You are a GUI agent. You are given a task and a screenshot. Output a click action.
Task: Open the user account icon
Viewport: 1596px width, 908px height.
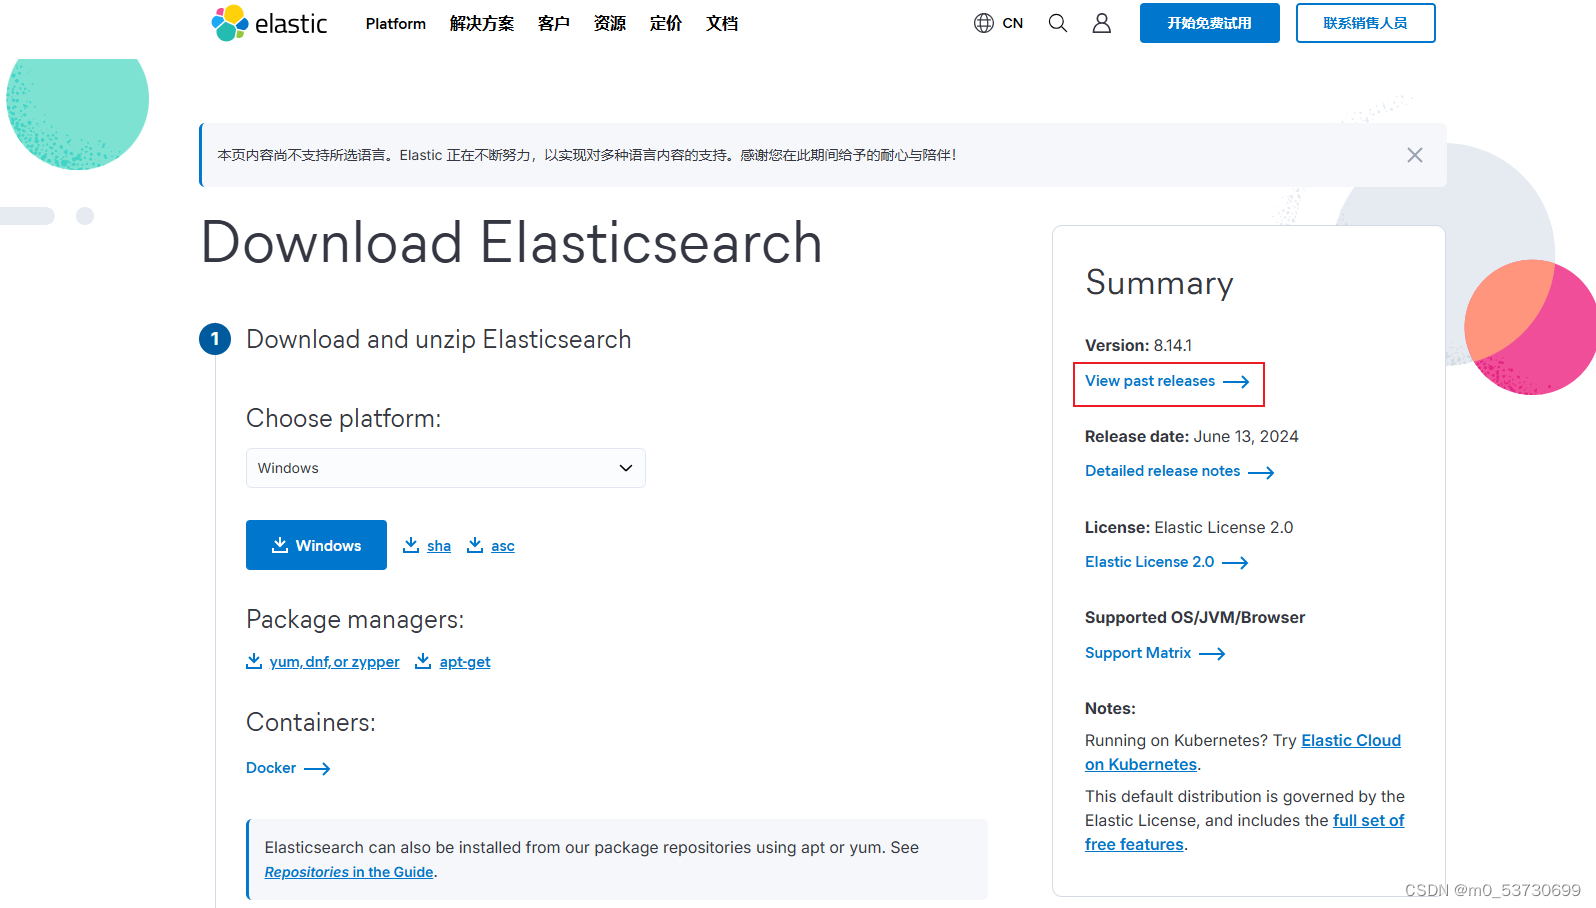click(x=1101, y=23)
